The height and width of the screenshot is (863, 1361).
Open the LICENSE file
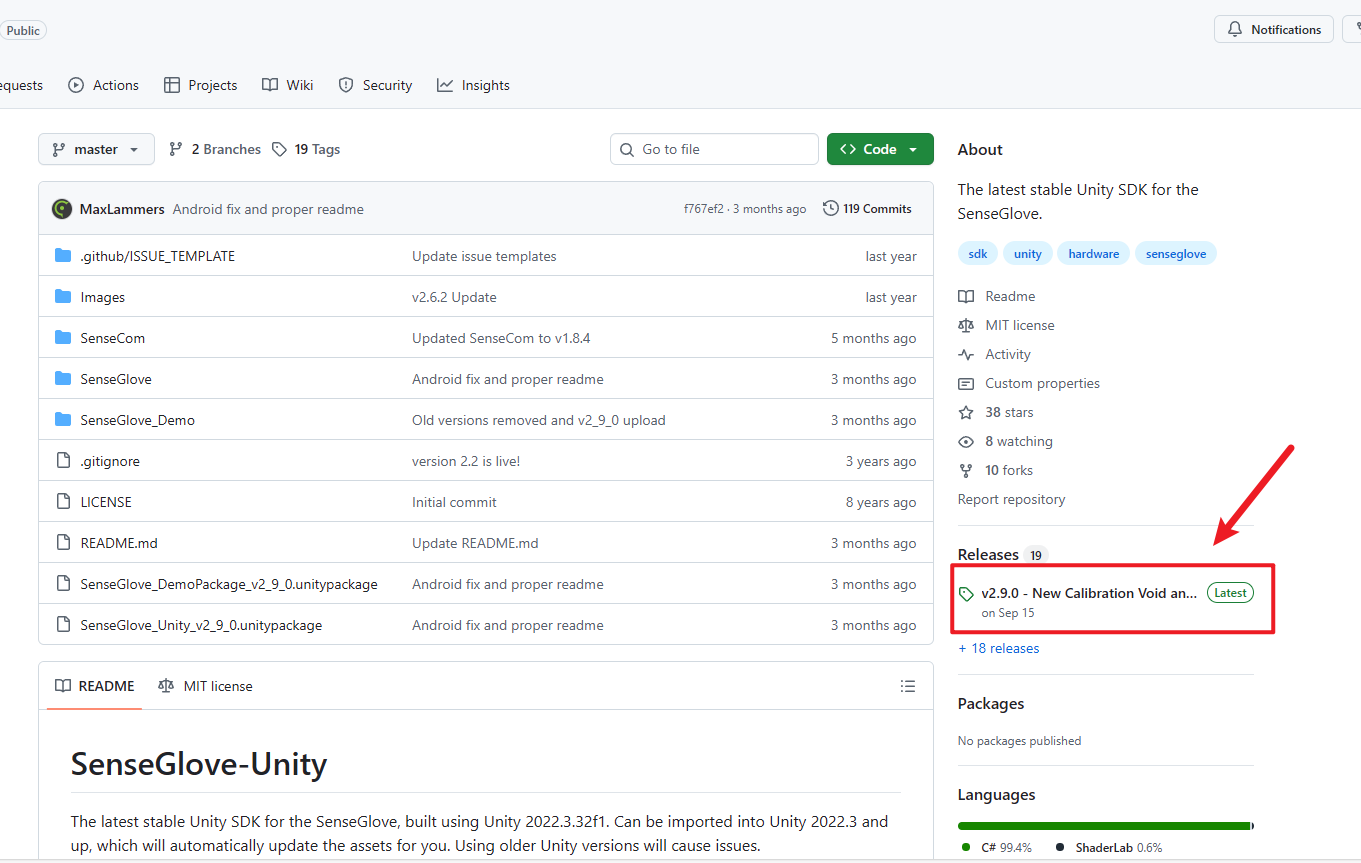point(106,502)
